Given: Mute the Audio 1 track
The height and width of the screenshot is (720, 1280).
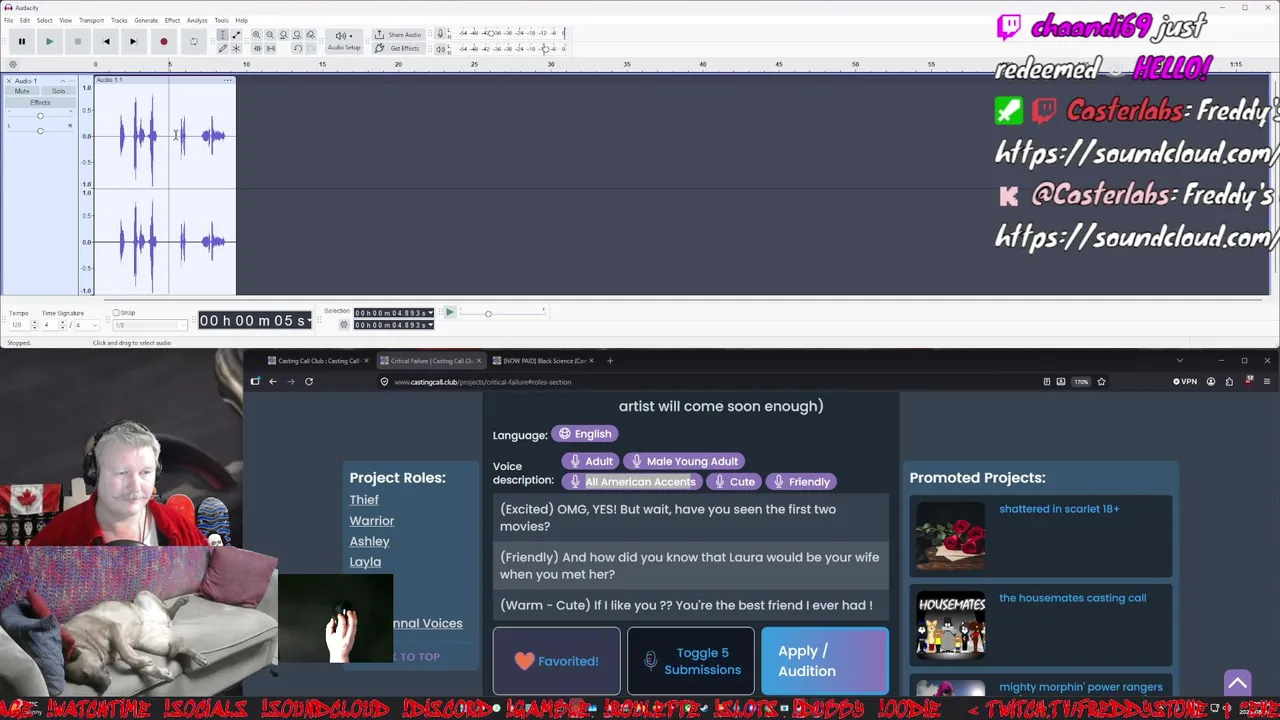Looking at the screenshot, I should [x=22, y=91].
